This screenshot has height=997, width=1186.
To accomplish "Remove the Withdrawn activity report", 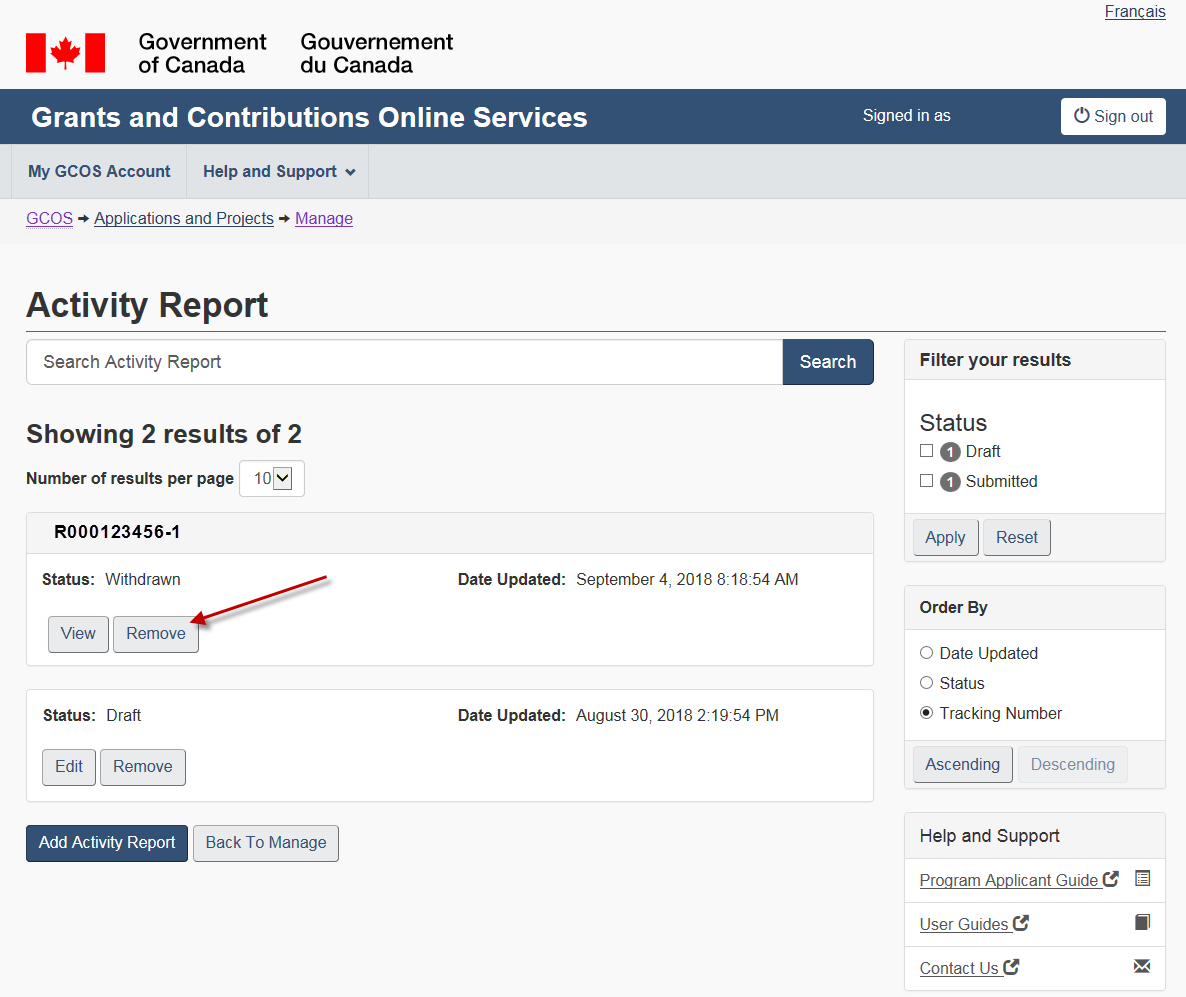I will point(156,634).
